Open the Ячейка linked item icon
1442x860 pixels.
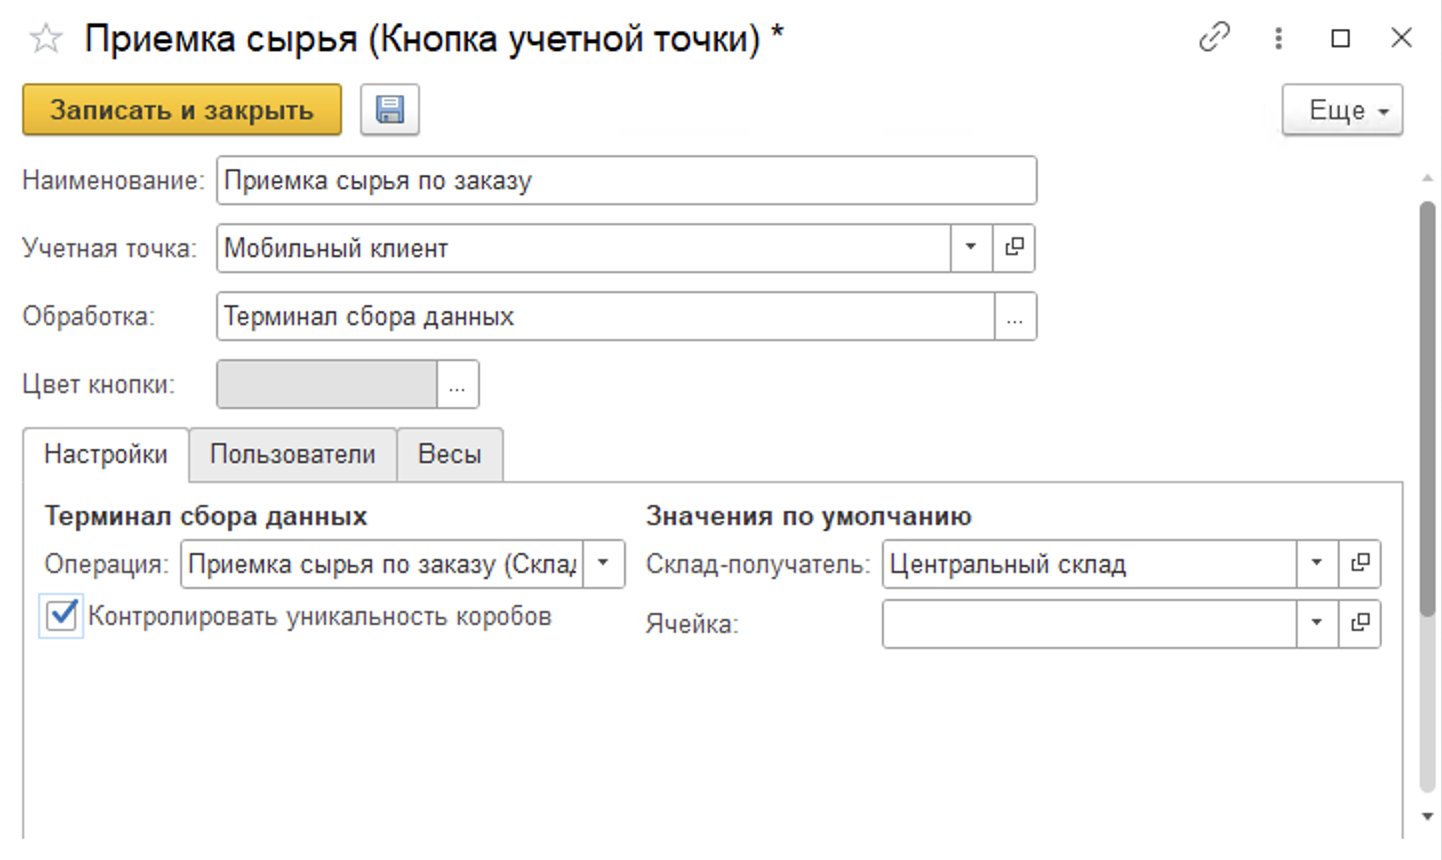(x=1360, y=623)
